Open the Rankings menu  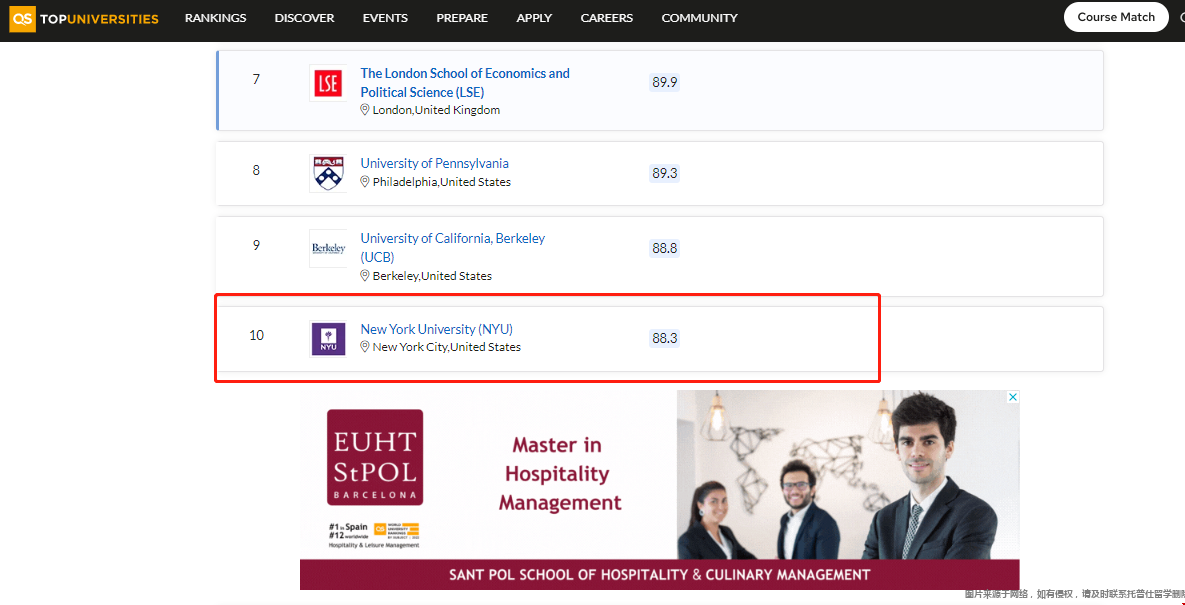point(215,18)
